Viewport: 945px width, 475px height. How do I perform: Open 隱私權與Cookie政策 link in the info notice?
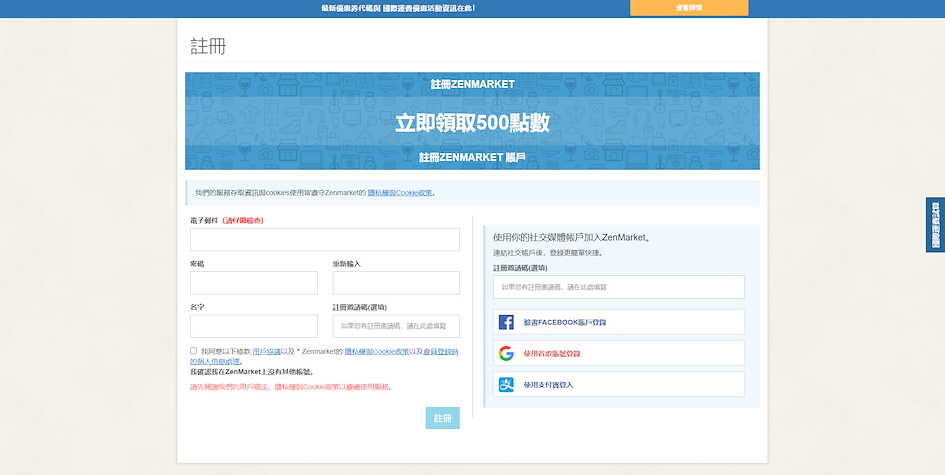(x=400, y=193)
